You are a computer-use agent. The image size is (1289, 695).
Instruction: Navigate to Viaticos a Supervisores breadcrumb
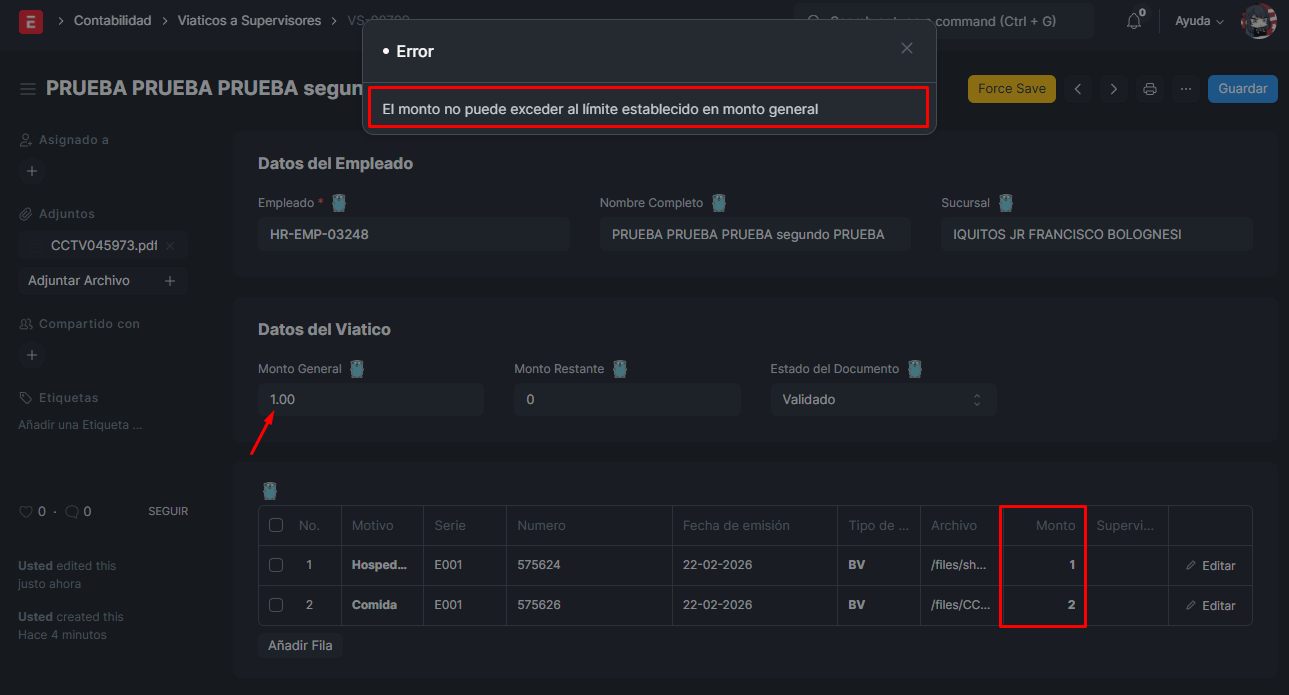pyautogui.click(x=249, y=21)
